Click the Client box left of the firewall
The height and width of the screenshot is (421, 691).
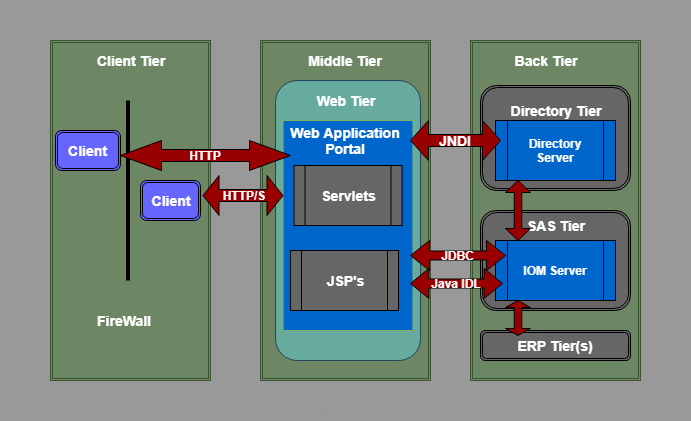tap(88, 150)
